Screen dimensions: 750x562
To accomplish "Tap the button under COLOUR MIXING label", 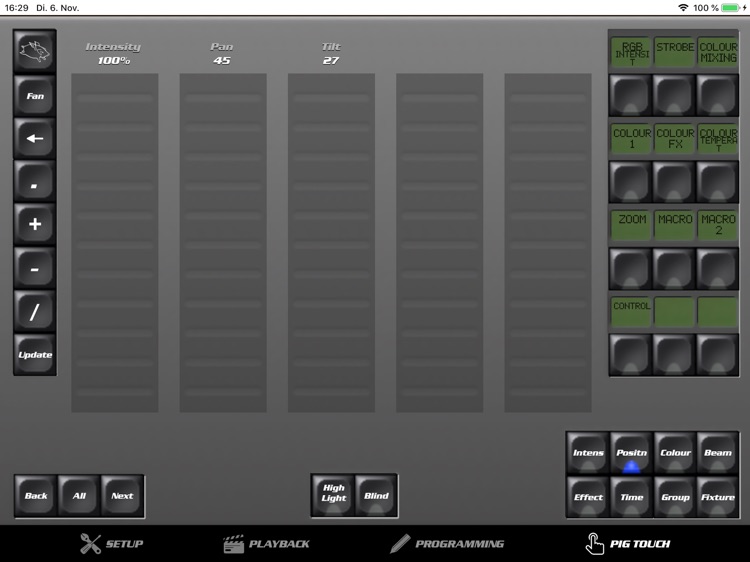I will click(717, 95).
